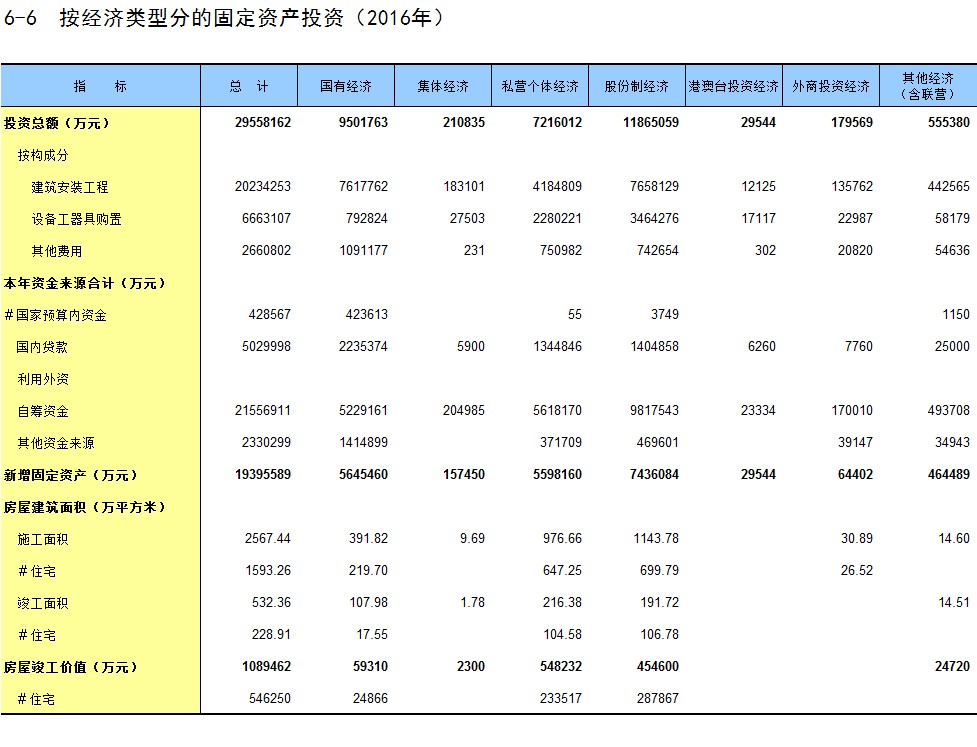Select the 设备工器具购置 row label
This screenshot has height=747, width=977.
tap(76, 219)
